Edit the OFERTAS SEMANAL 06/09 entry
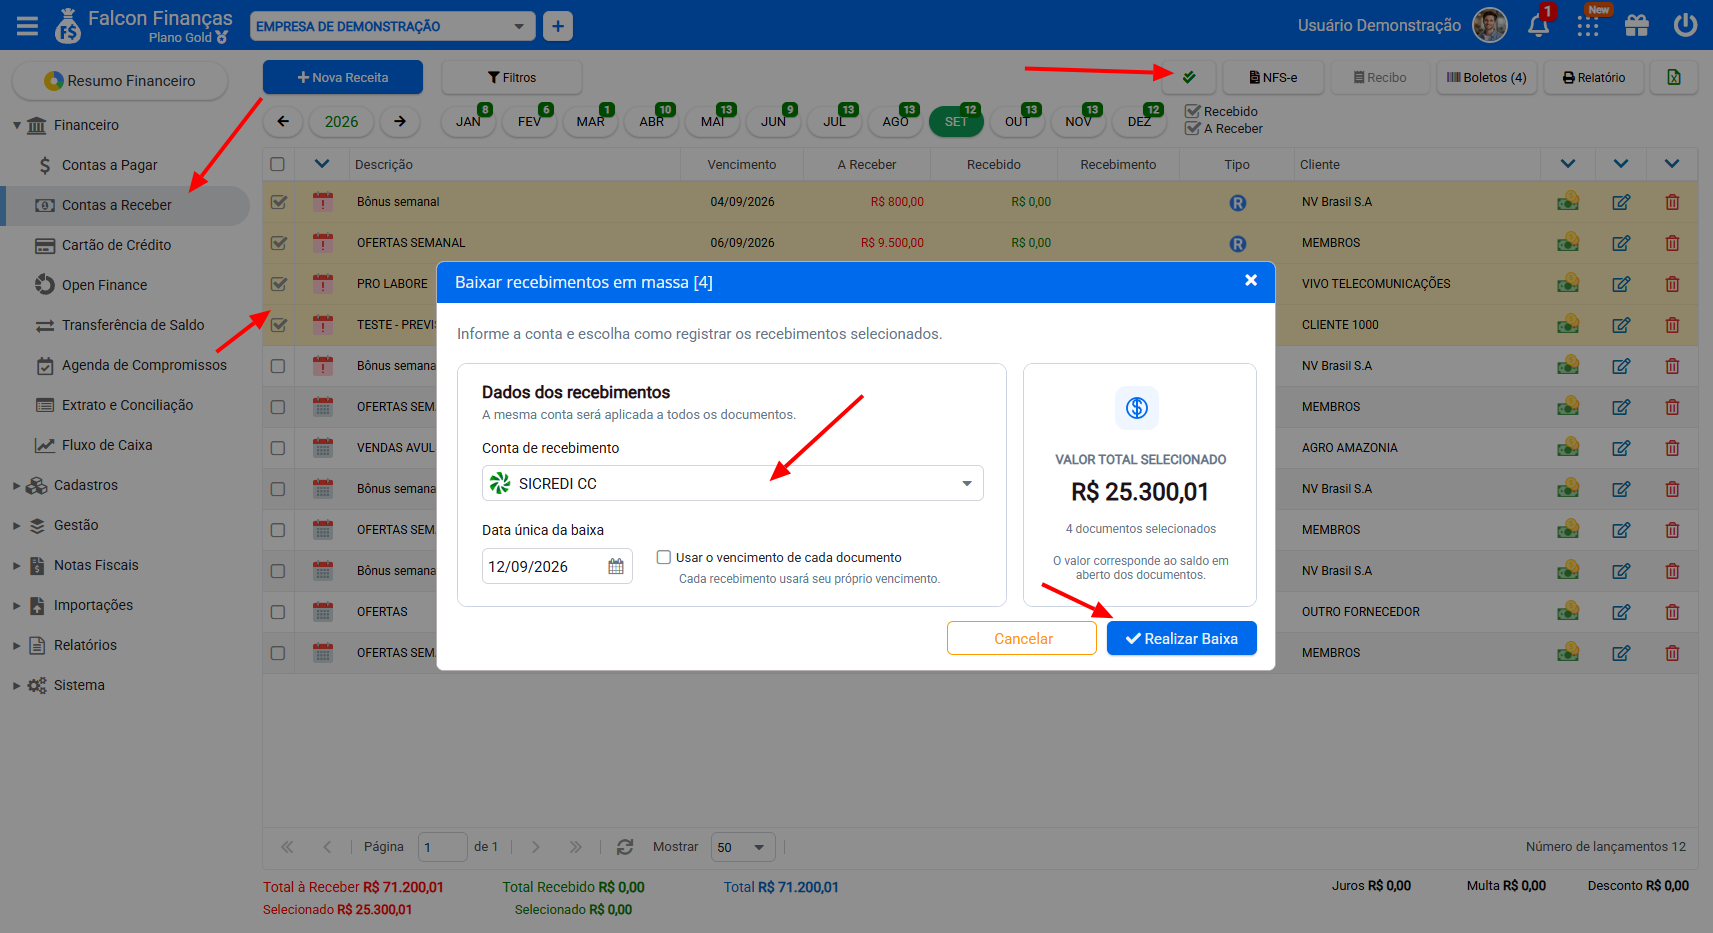 point(1621,243)
